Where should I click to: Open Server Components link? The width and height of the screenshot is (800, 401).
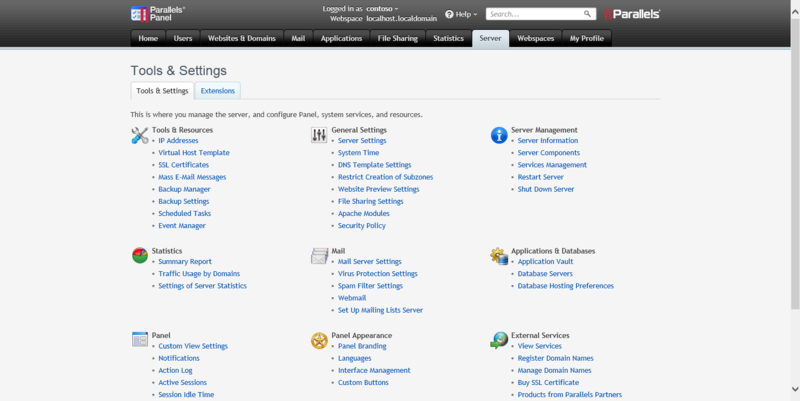pyautogui.click(x=549, y=153)
